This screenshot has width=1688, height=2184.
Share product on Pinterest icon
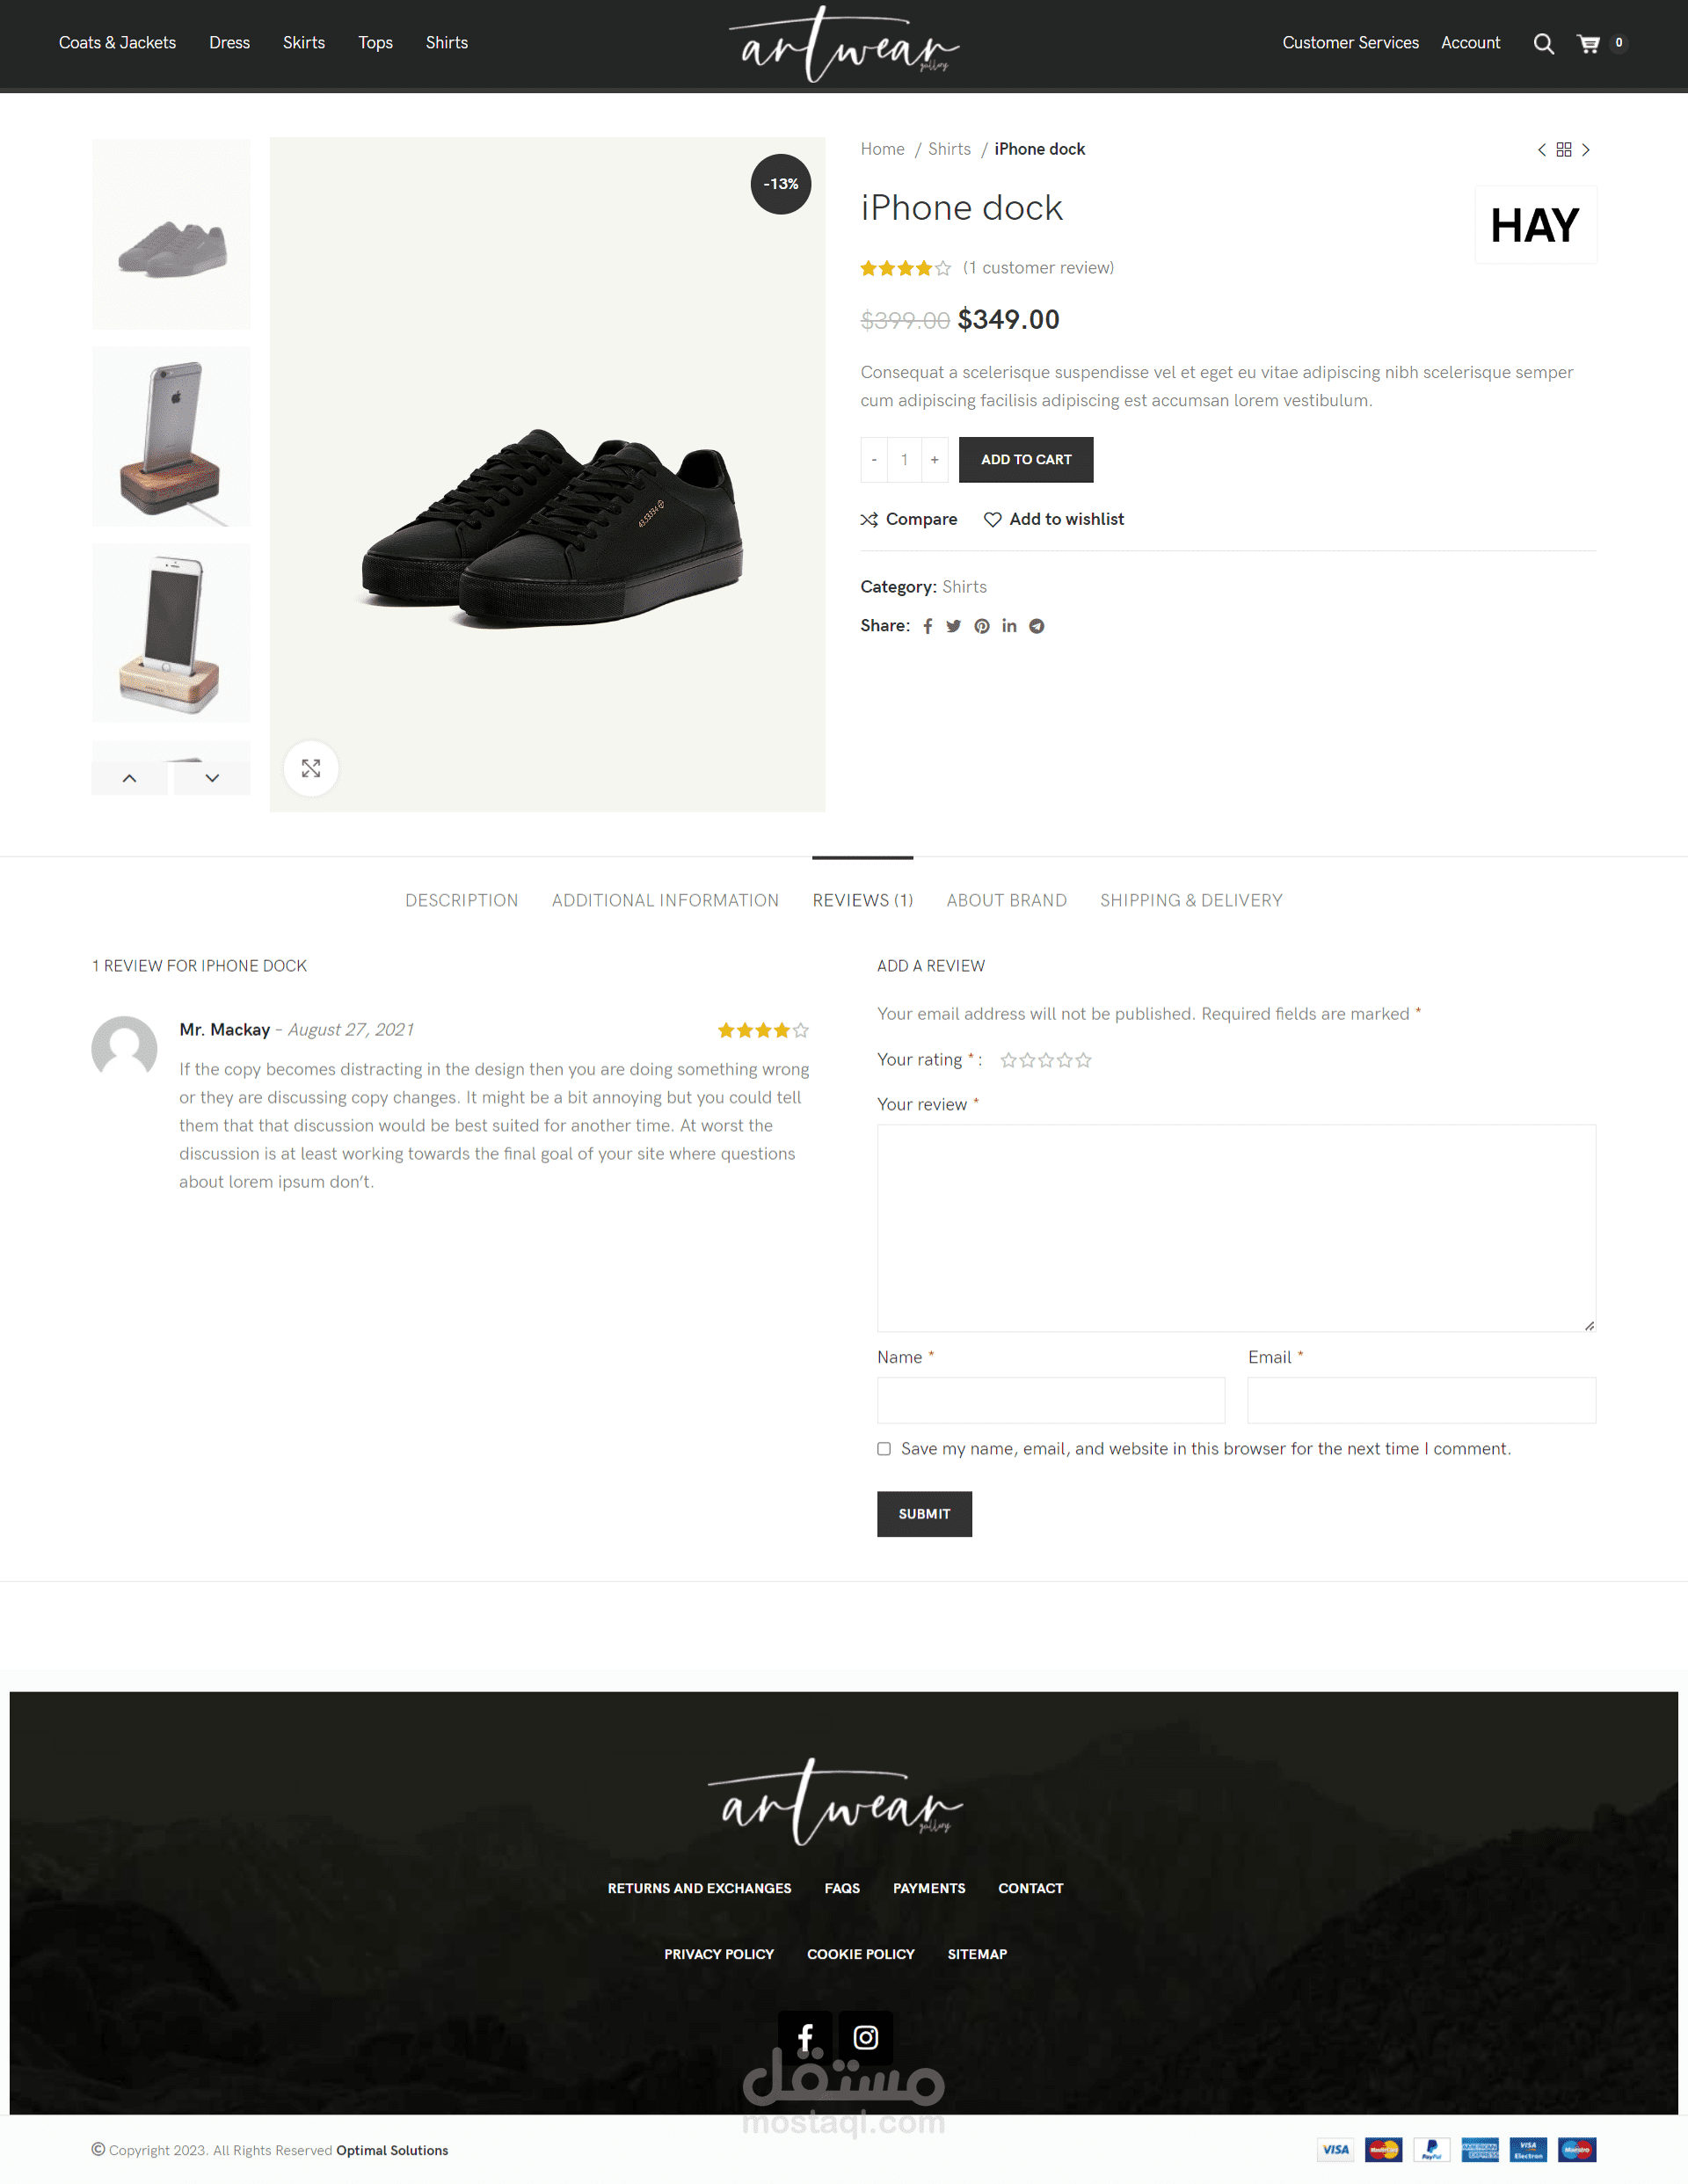tap(982, 626)
